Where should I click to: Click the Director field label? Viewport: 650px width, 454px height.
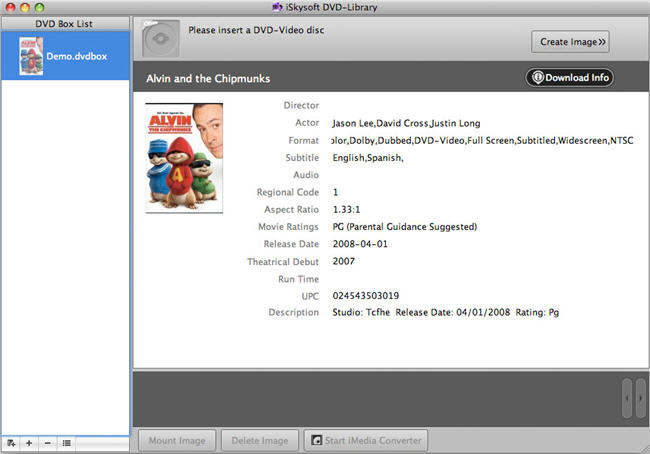[x=301, y=105]
